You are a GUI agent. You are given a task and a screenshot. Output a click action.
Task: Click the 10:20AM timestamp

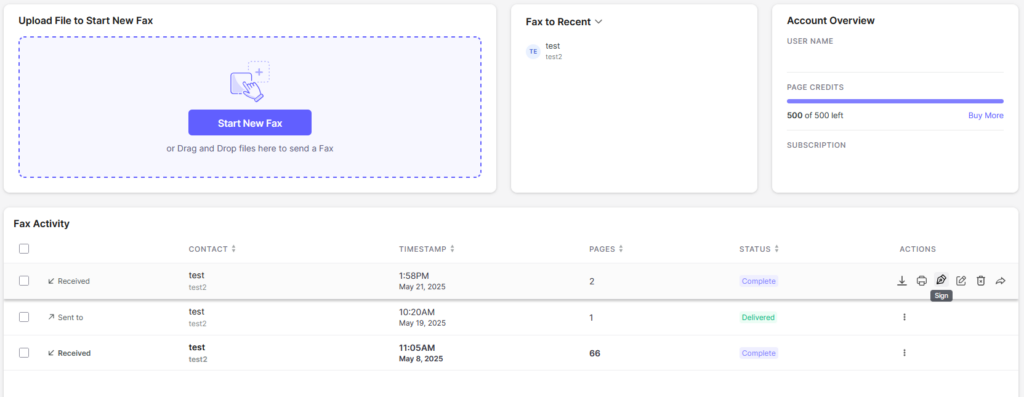(x=417, y=311)
